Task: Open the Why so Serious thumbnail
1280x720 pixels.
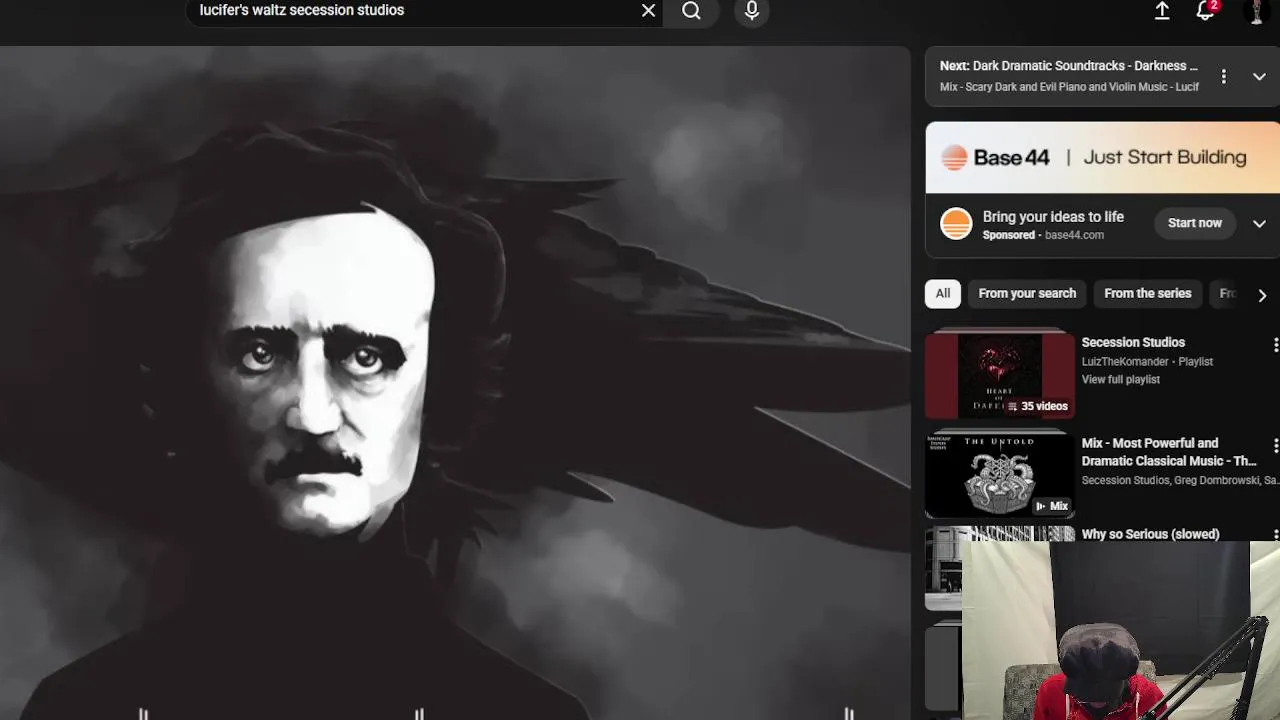Action: coord(943,568)
